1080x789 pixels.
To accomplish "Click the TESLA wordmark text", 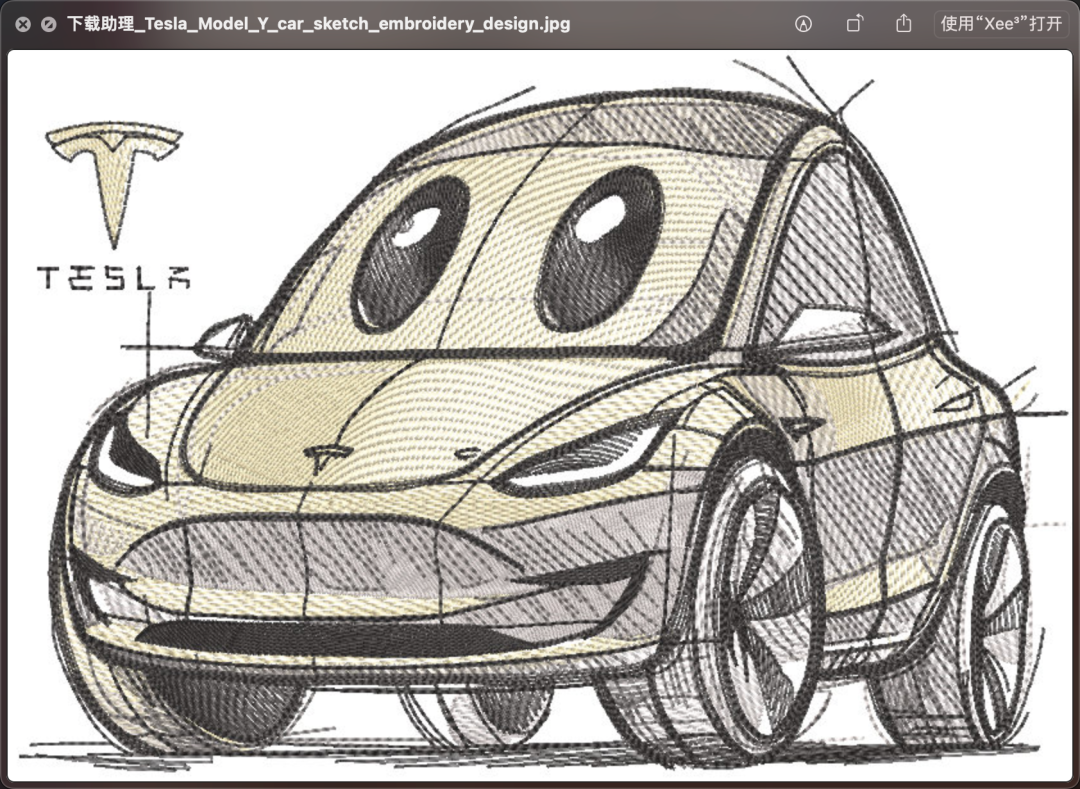I will (113, 277).
